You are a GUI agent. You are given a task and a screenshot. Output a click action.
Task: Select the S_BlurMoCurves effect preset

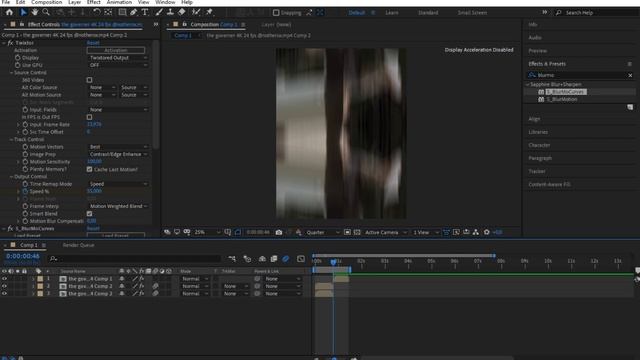tap(566, 92)
